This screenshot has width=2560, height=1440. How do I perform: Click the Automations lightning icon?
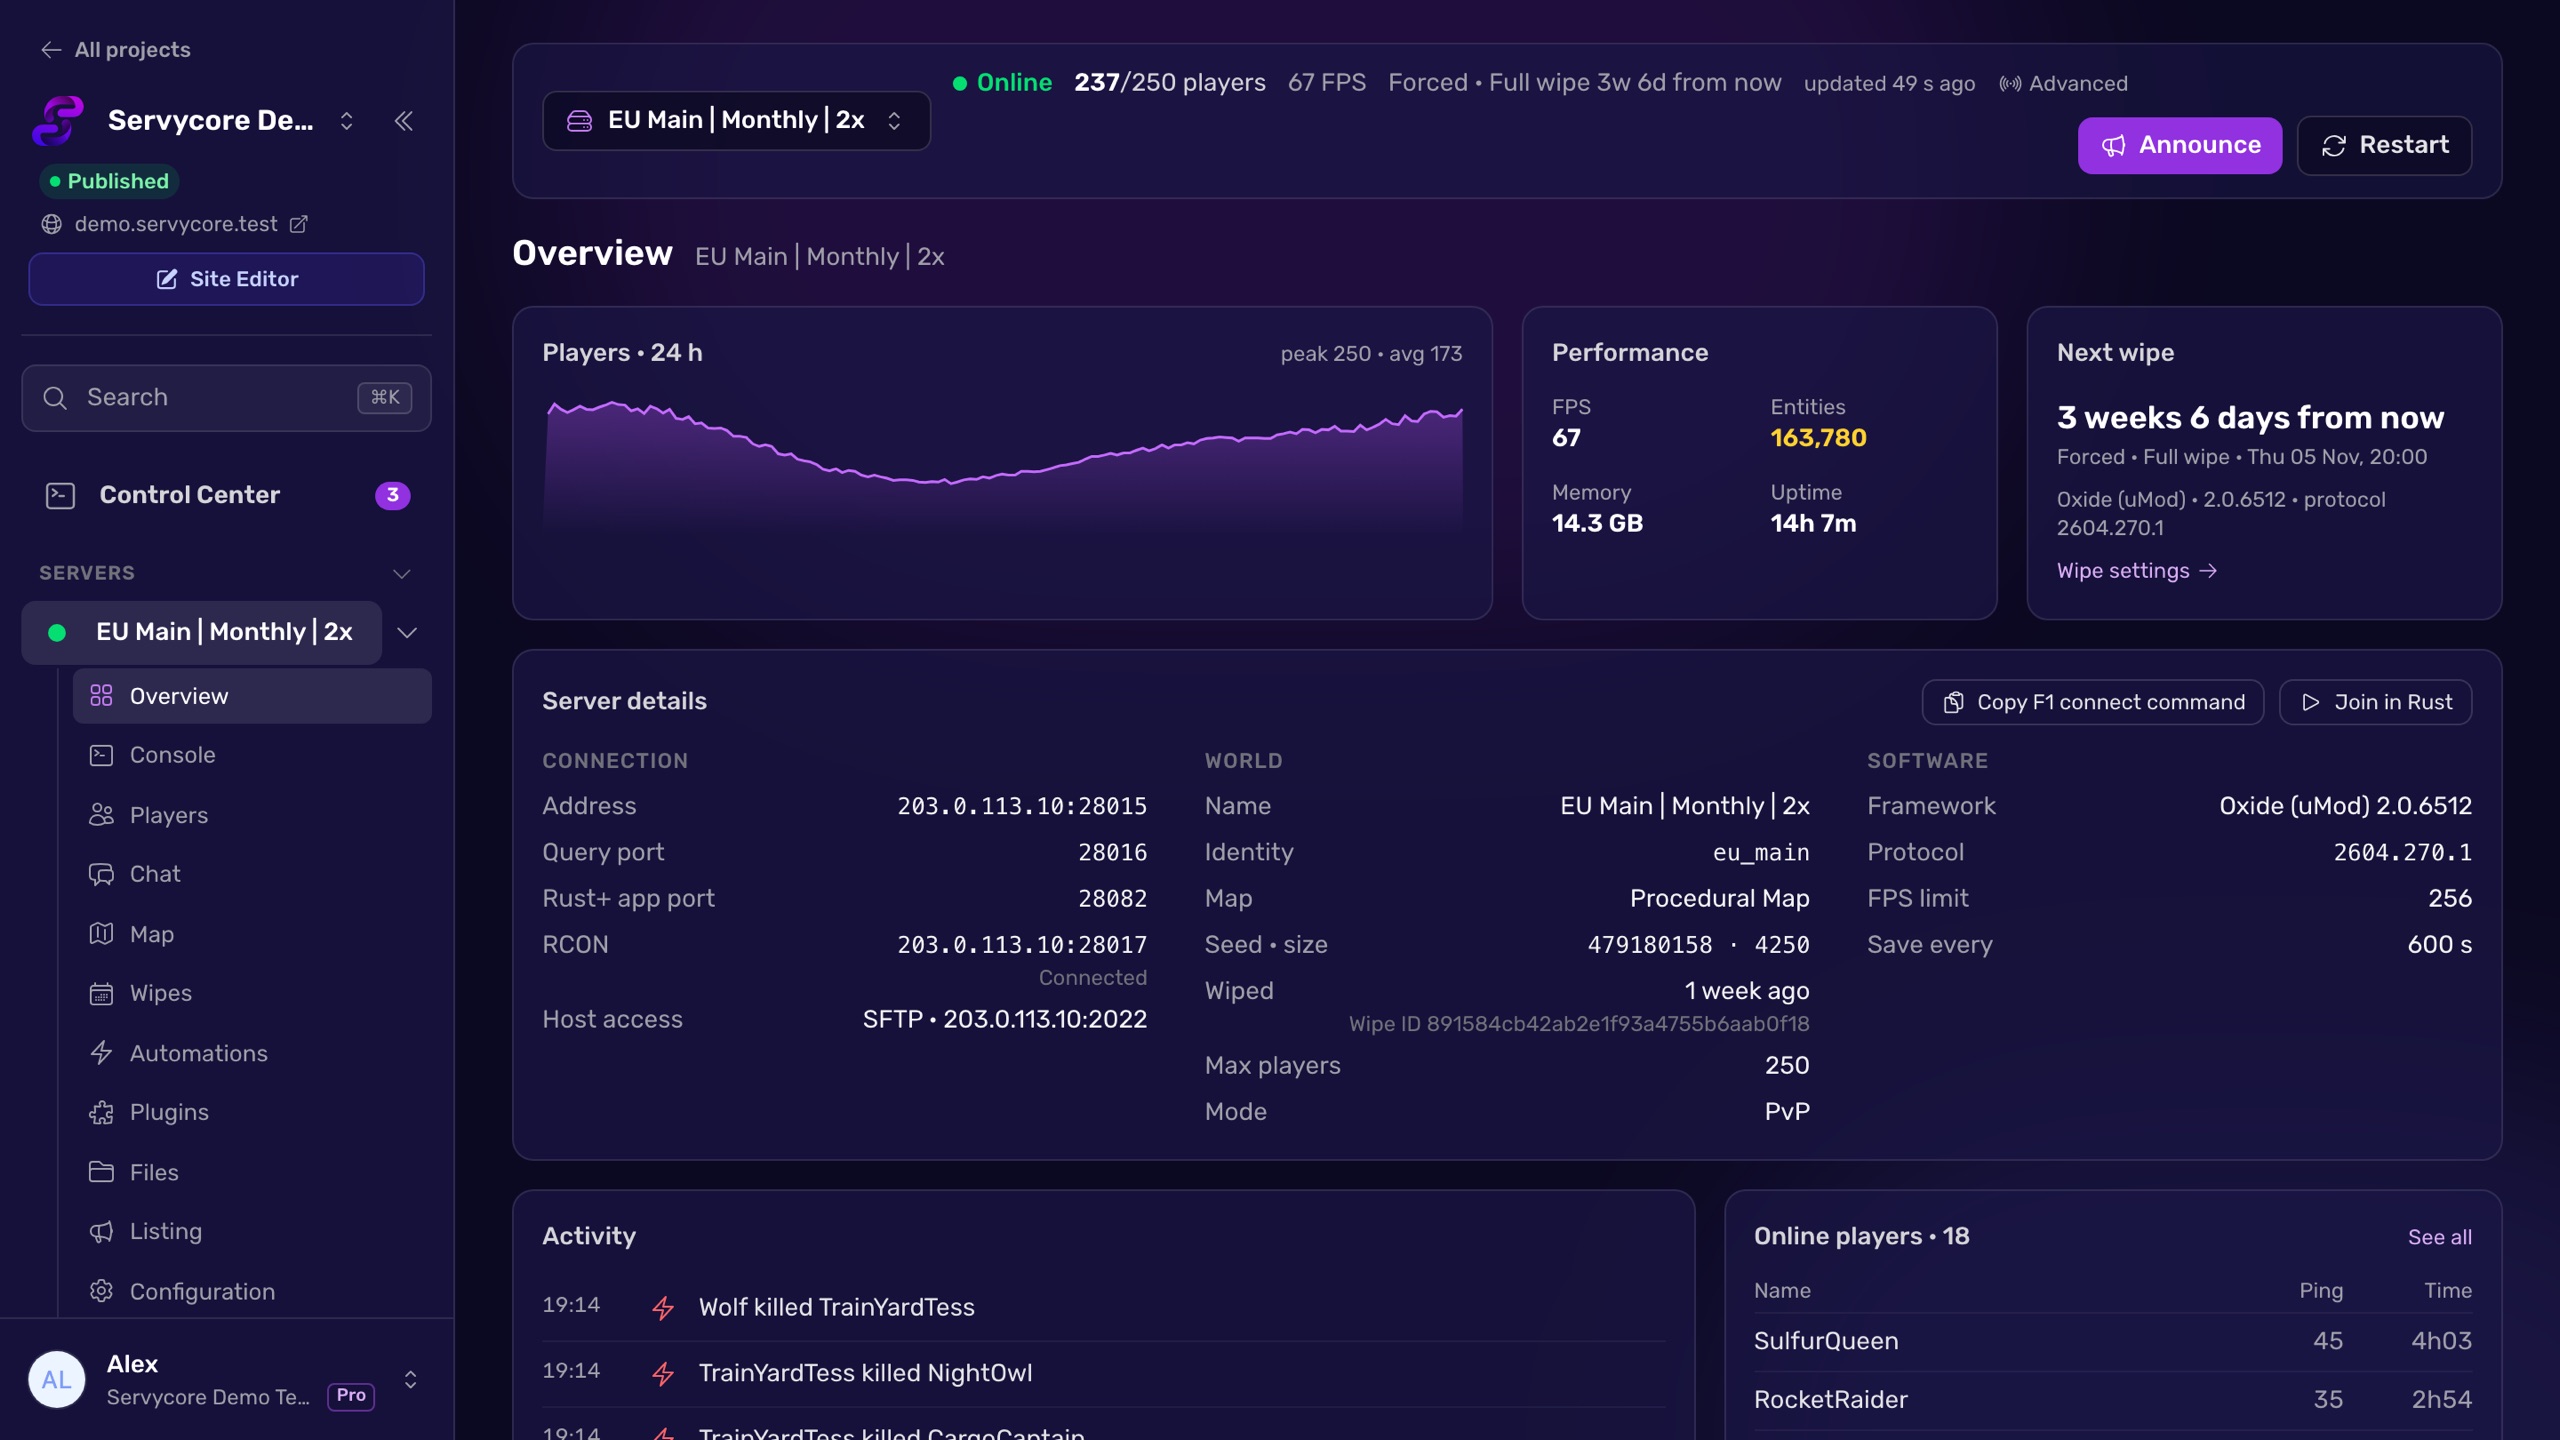tap(101, 1053)
